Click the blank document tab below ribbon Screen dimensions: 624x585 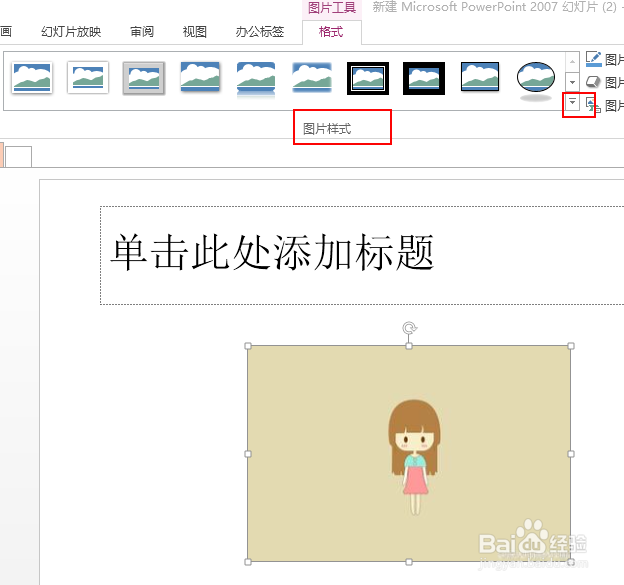[18, 156]
